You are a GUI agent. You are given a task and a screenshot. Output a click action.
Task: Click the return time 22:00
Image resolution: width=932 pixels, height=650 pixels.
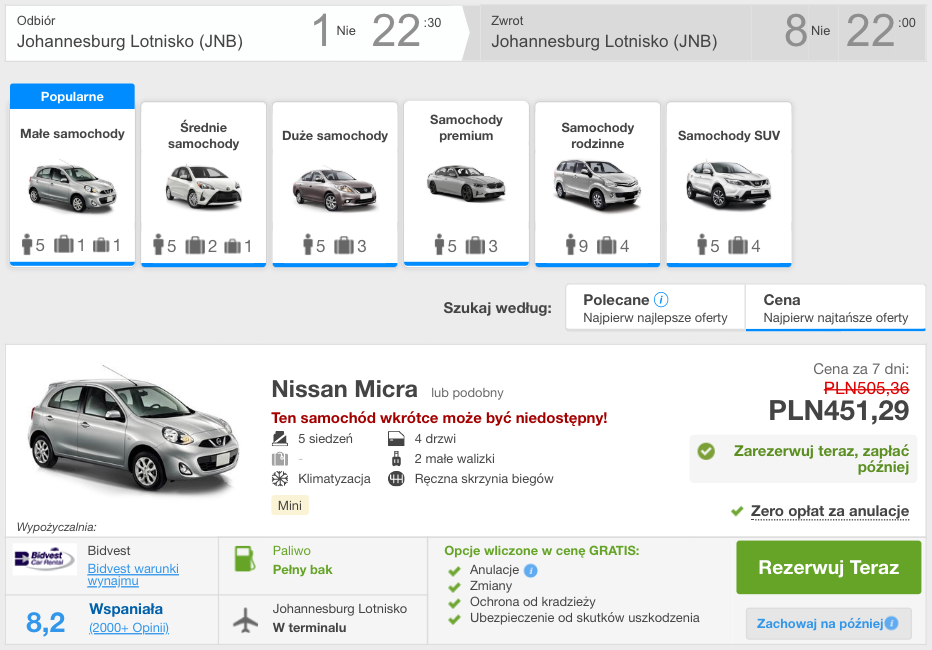pyautogui.click(x=881, y=30)
